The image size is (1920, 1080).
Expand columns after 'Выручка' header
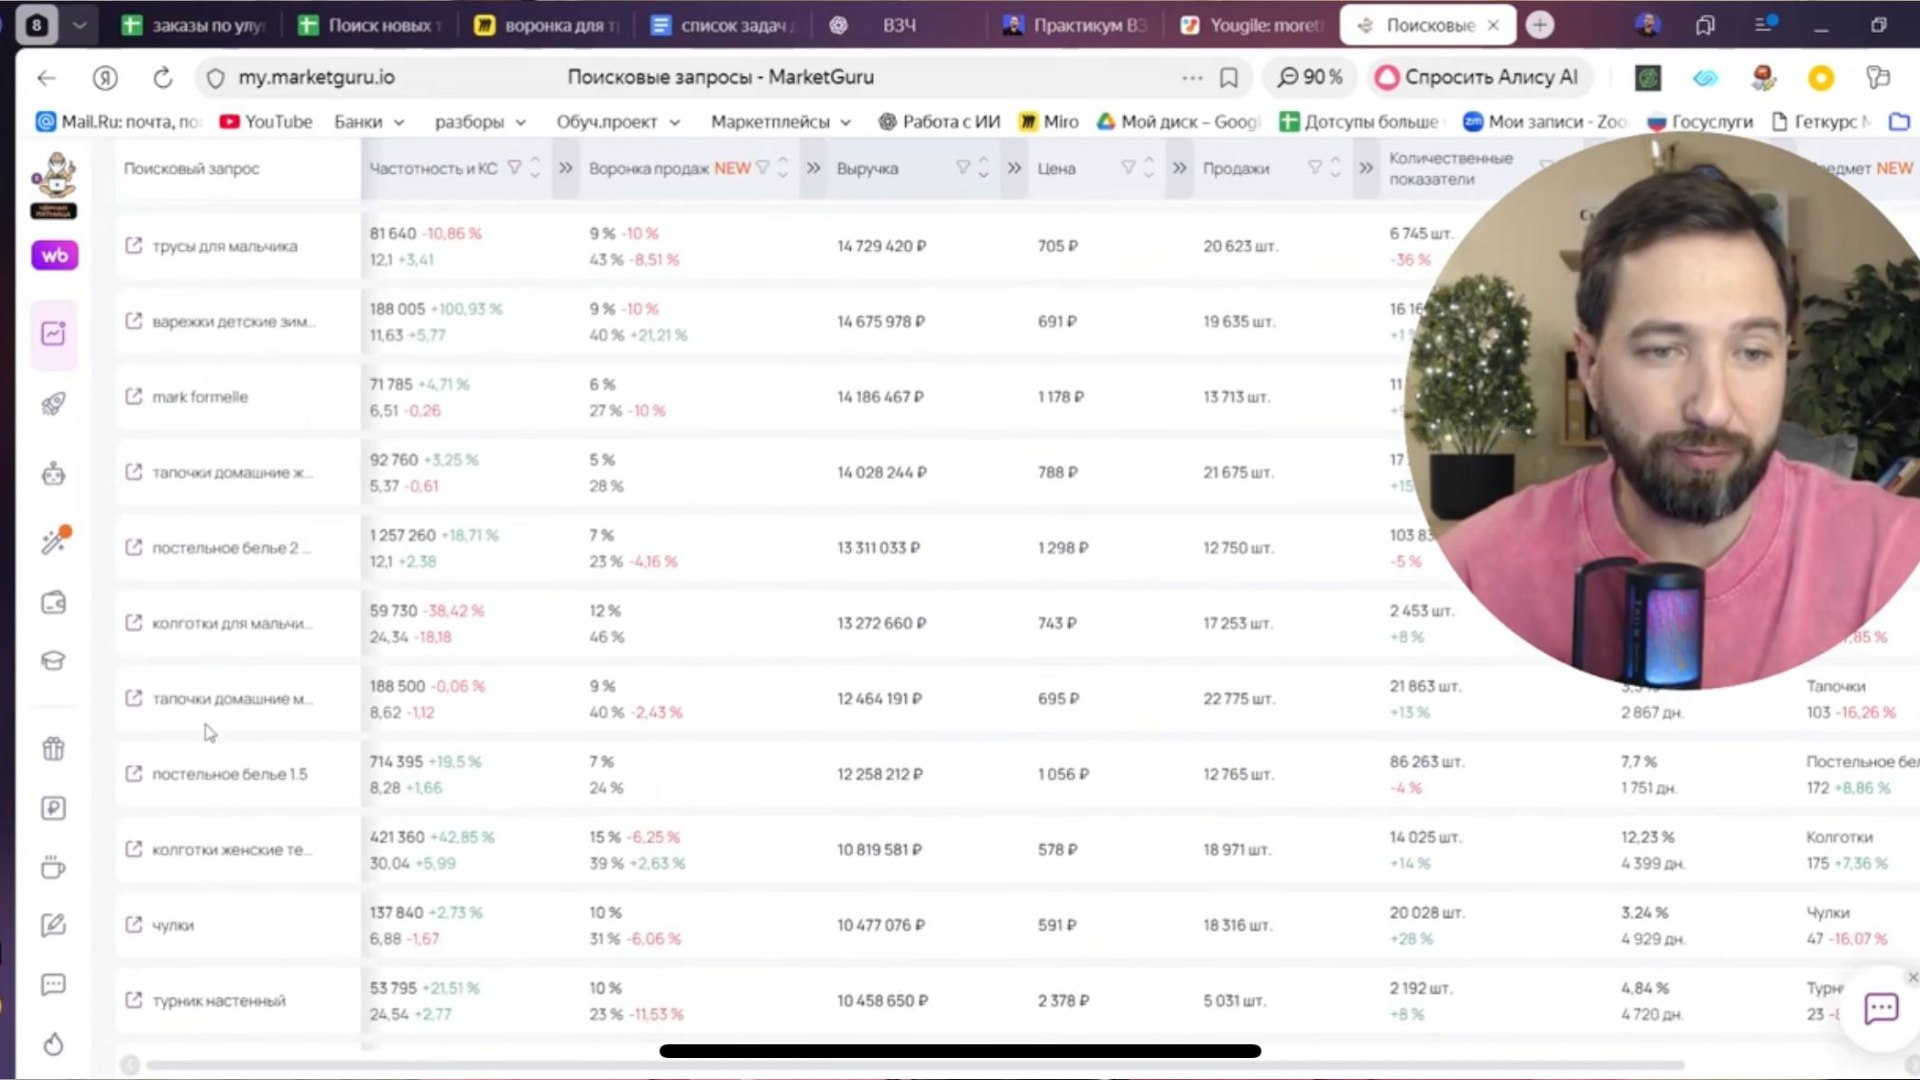(x=1015, y=167)
